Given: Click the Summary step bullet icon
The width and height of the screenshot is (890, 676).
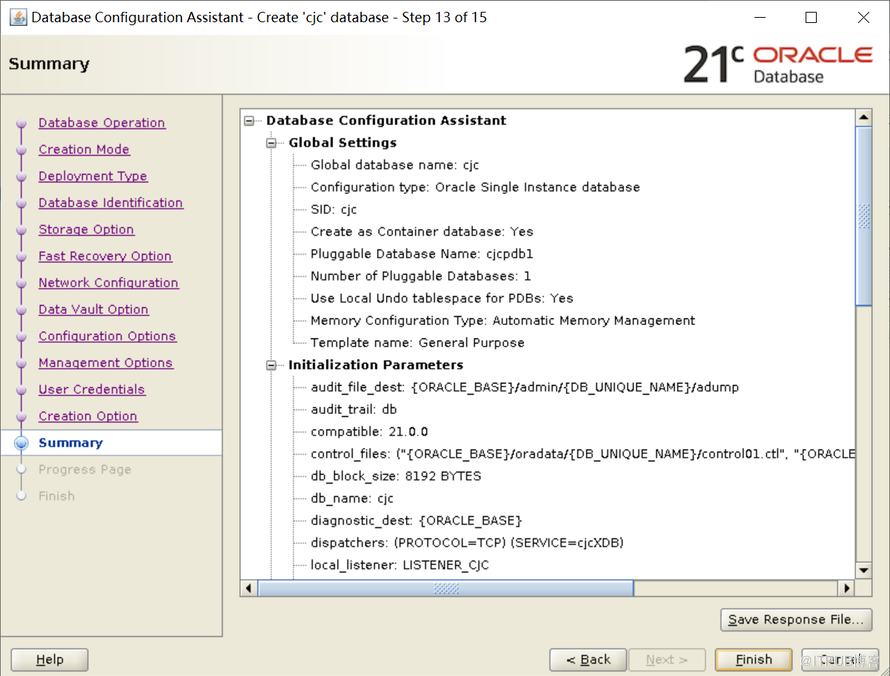Looking at the screenshot, I should [x=21, y=443].
